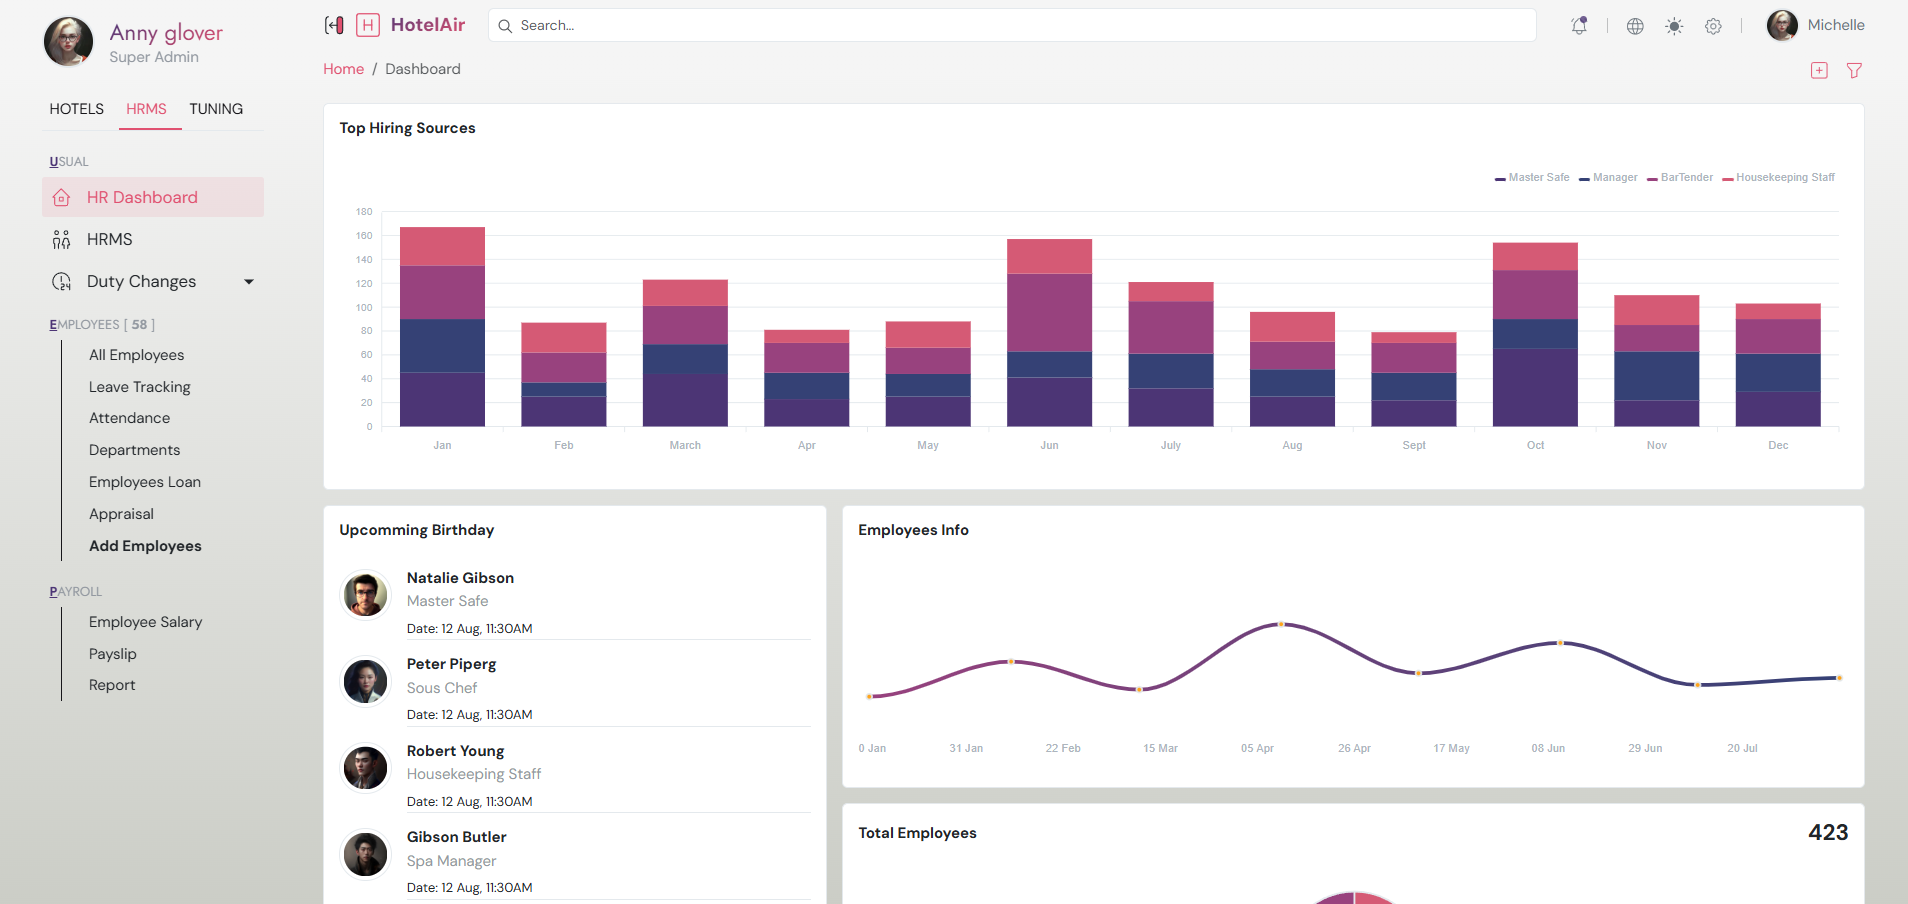Click the sidebar collapse icon

(x=334, y=25)
